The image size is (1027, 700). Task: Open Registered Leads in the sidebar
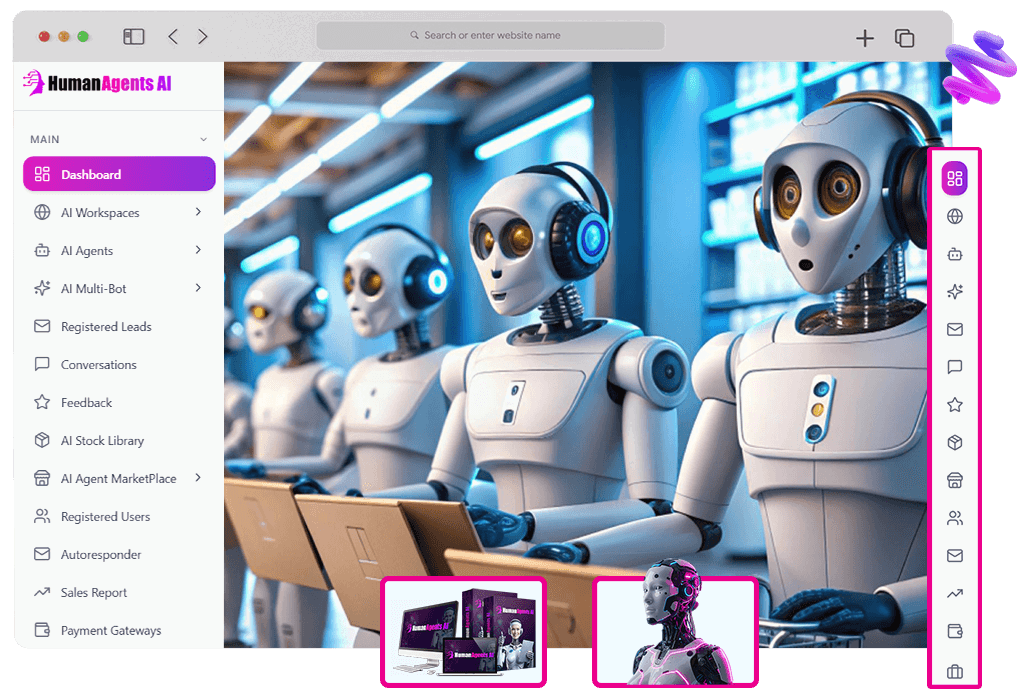click(106, 327)
